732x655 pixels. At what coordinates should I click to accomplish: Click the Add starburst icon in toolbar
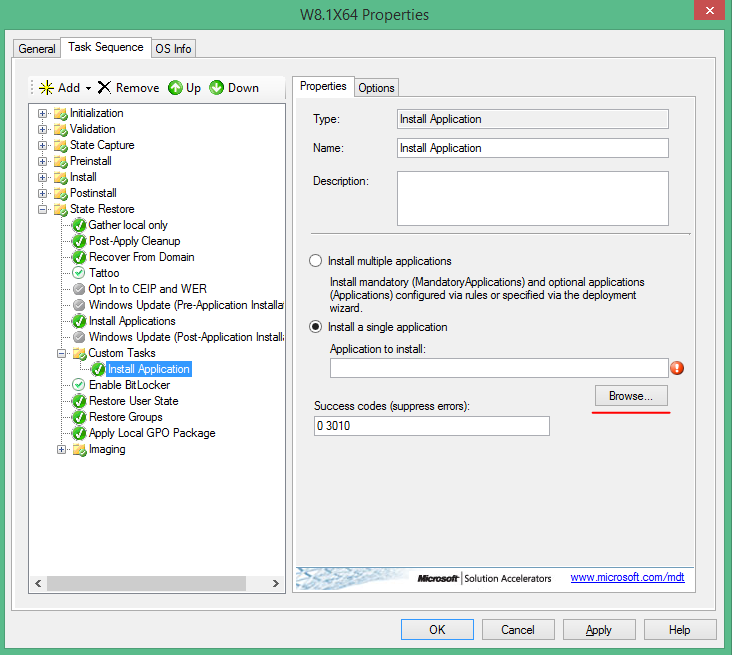click(x=45, y=88)
